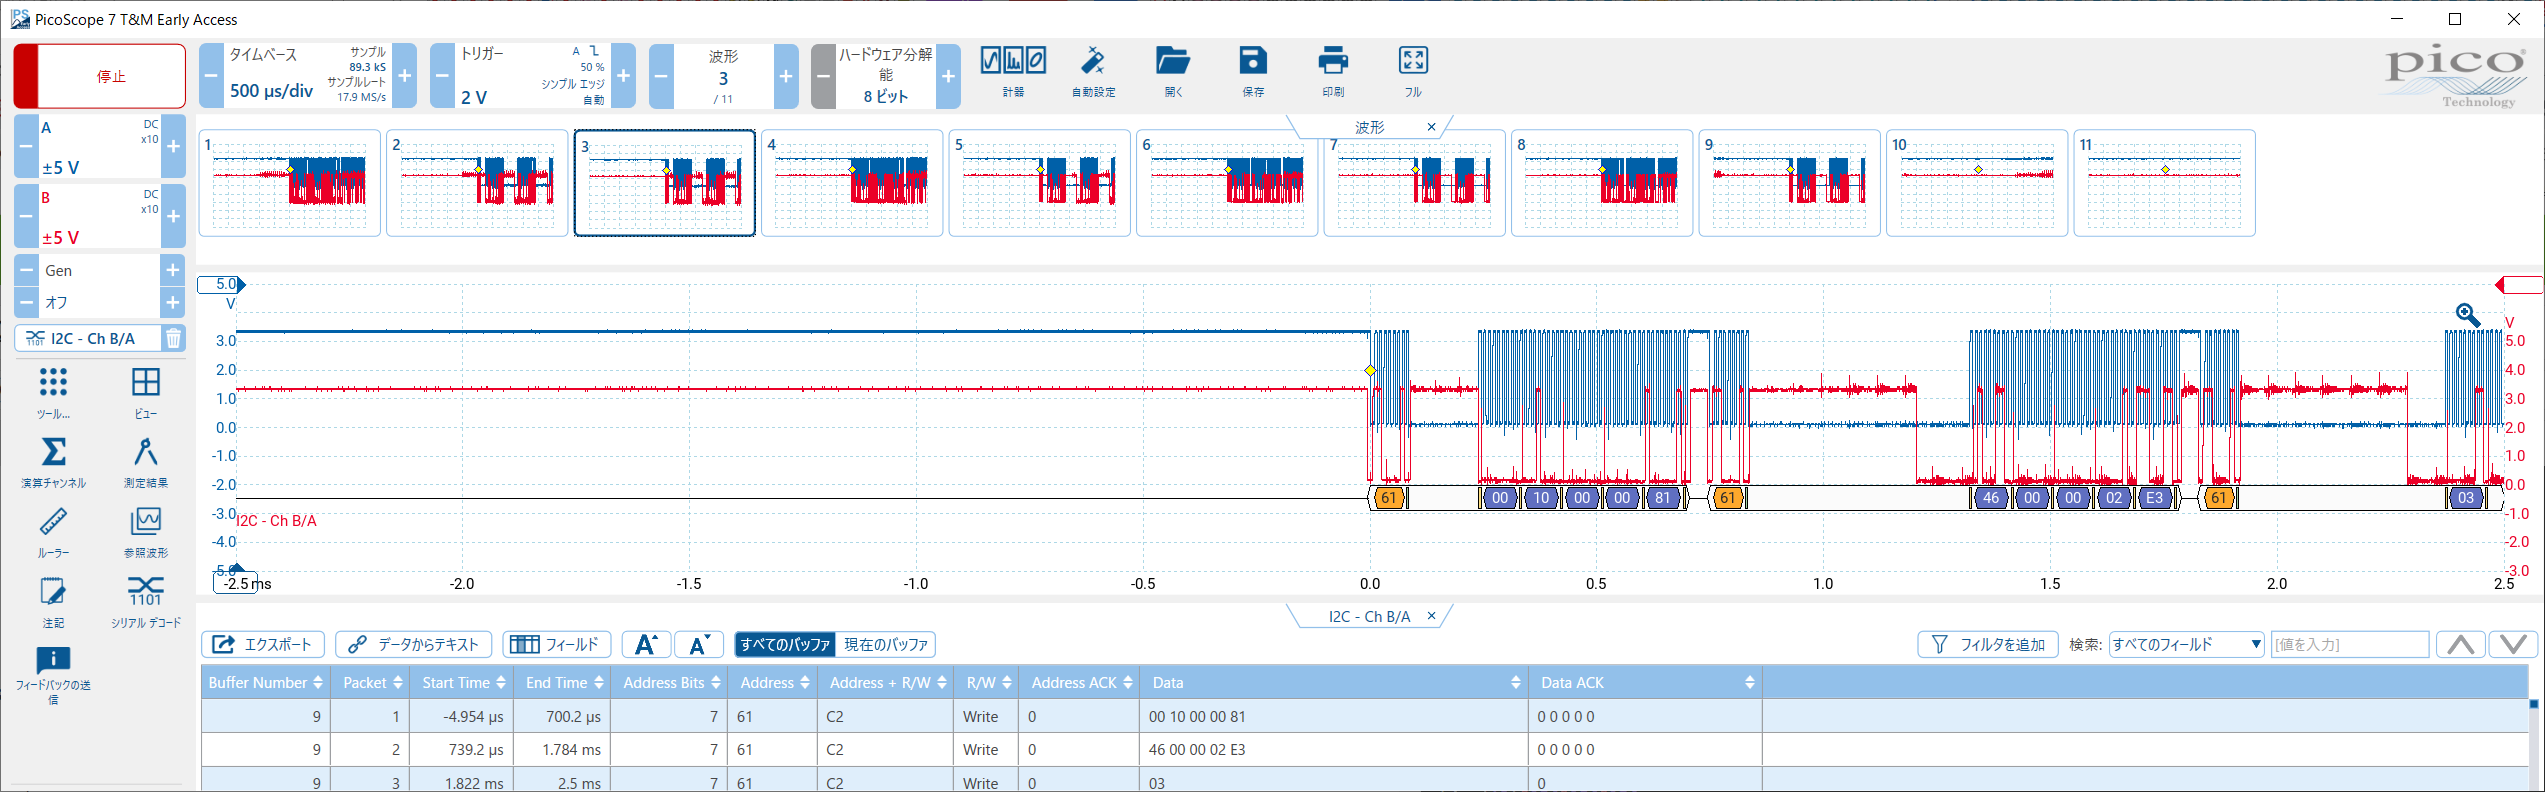Screen dimensions: 2545x792
Task: Open the Serial decoding 1101 icon
Action: click(146, 601)
